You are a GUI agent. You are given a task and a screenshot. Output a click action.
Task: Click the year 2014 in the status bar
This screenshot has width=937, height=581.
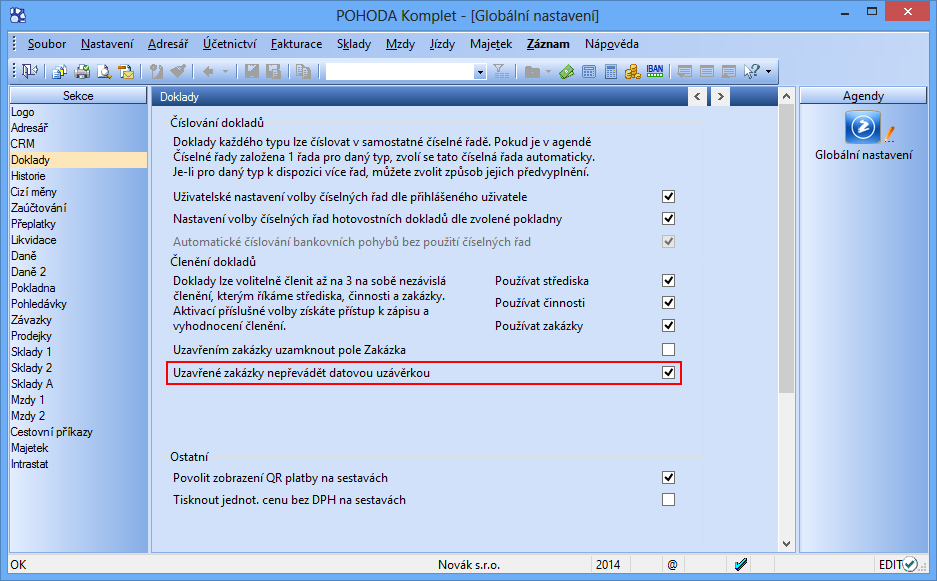(x=608, y=564)
